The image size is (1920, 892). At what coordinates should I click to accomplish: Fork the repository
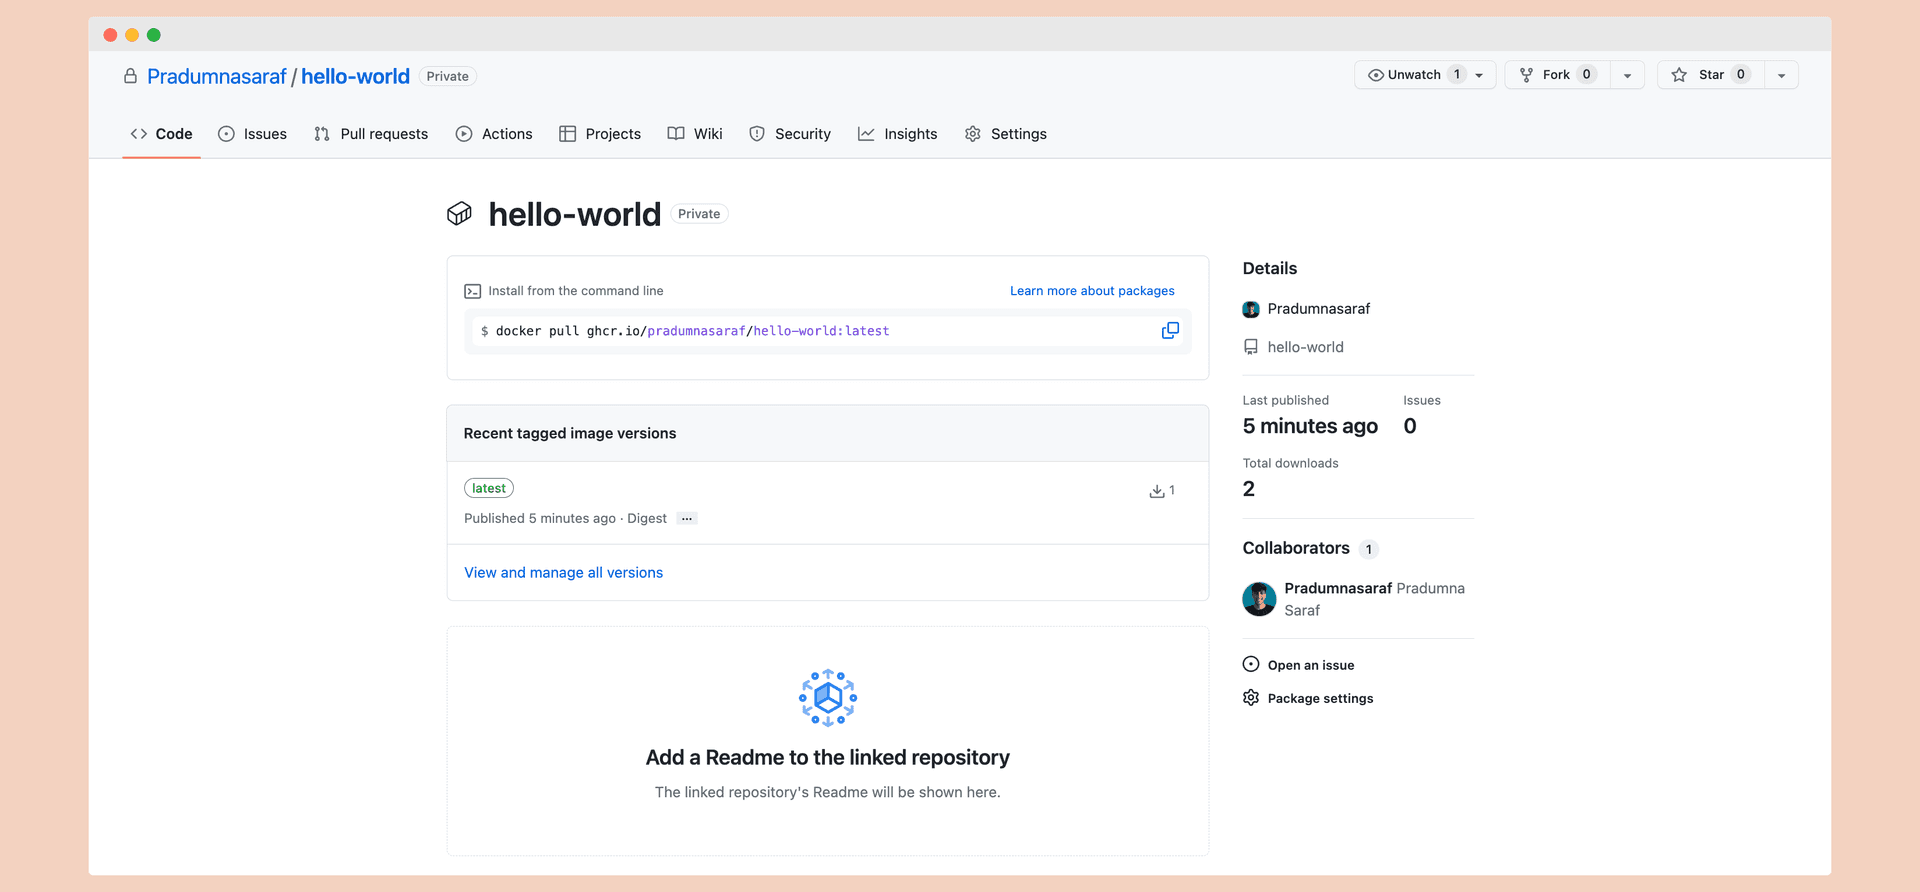[1557, 75]
